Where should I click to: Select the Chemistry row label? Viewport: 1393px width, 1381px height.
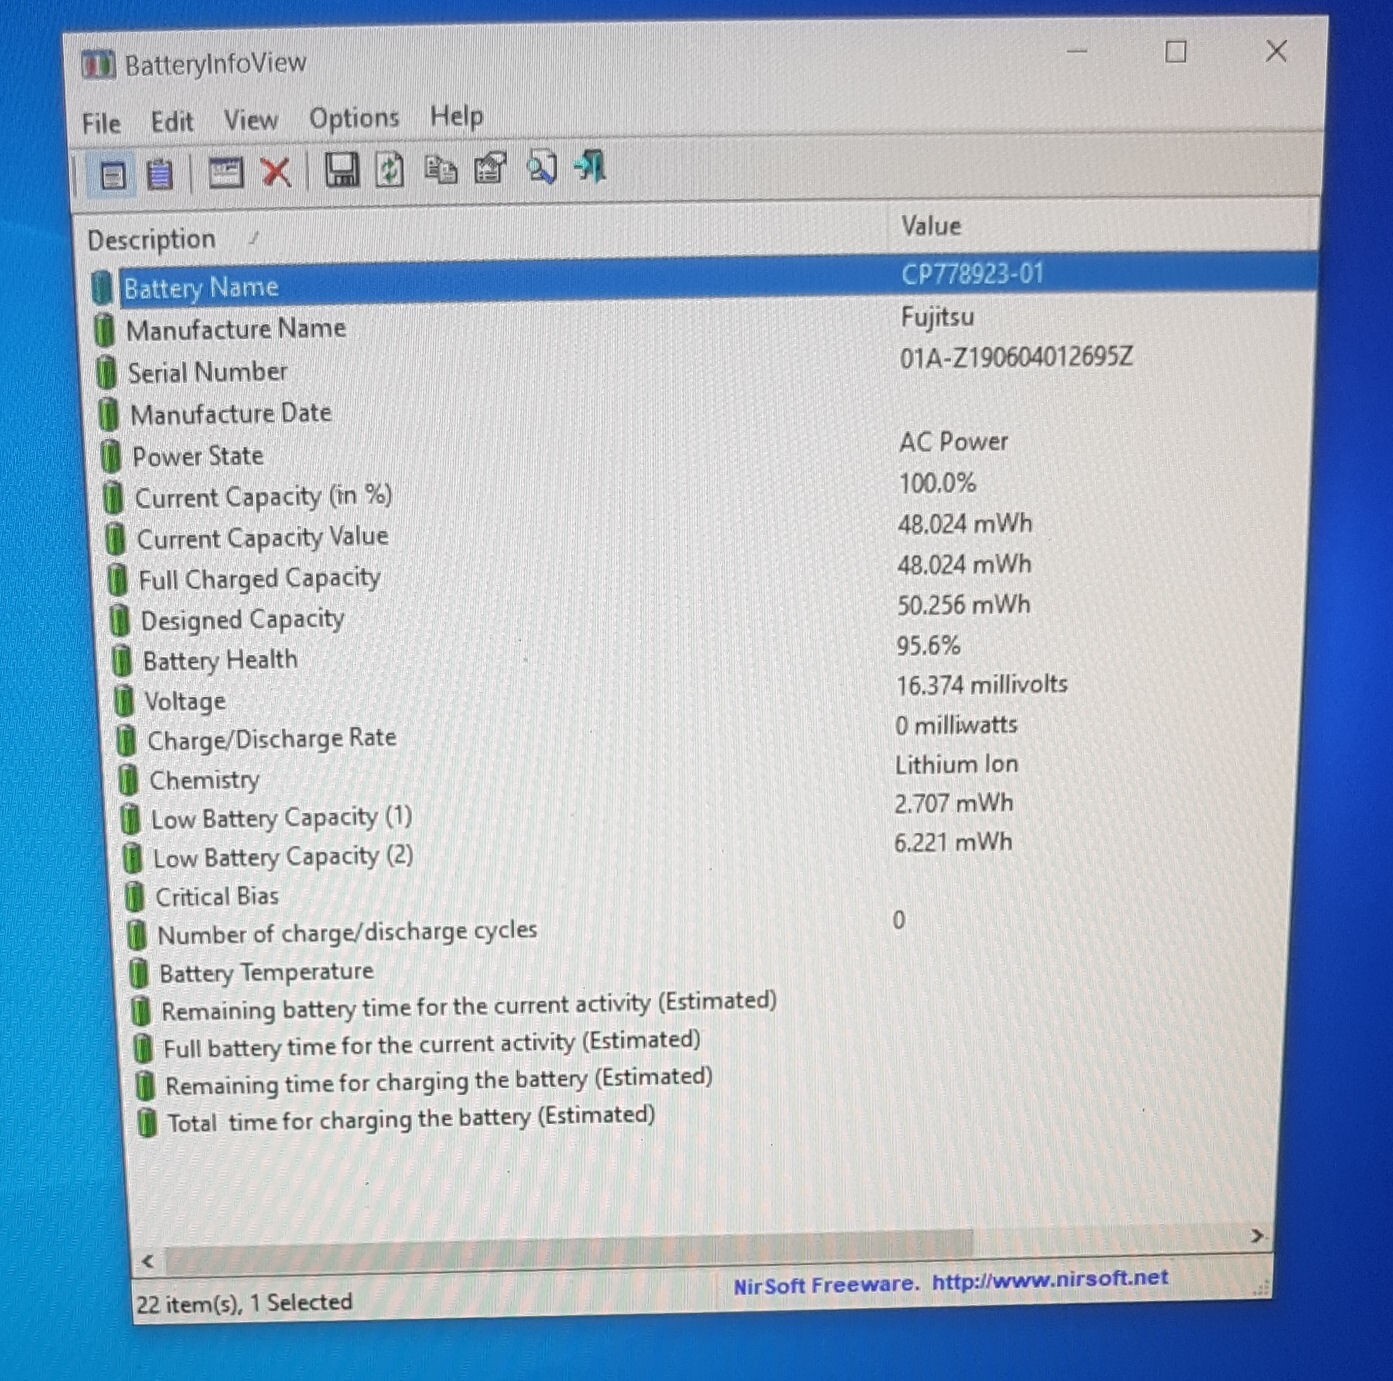point(204,780)
